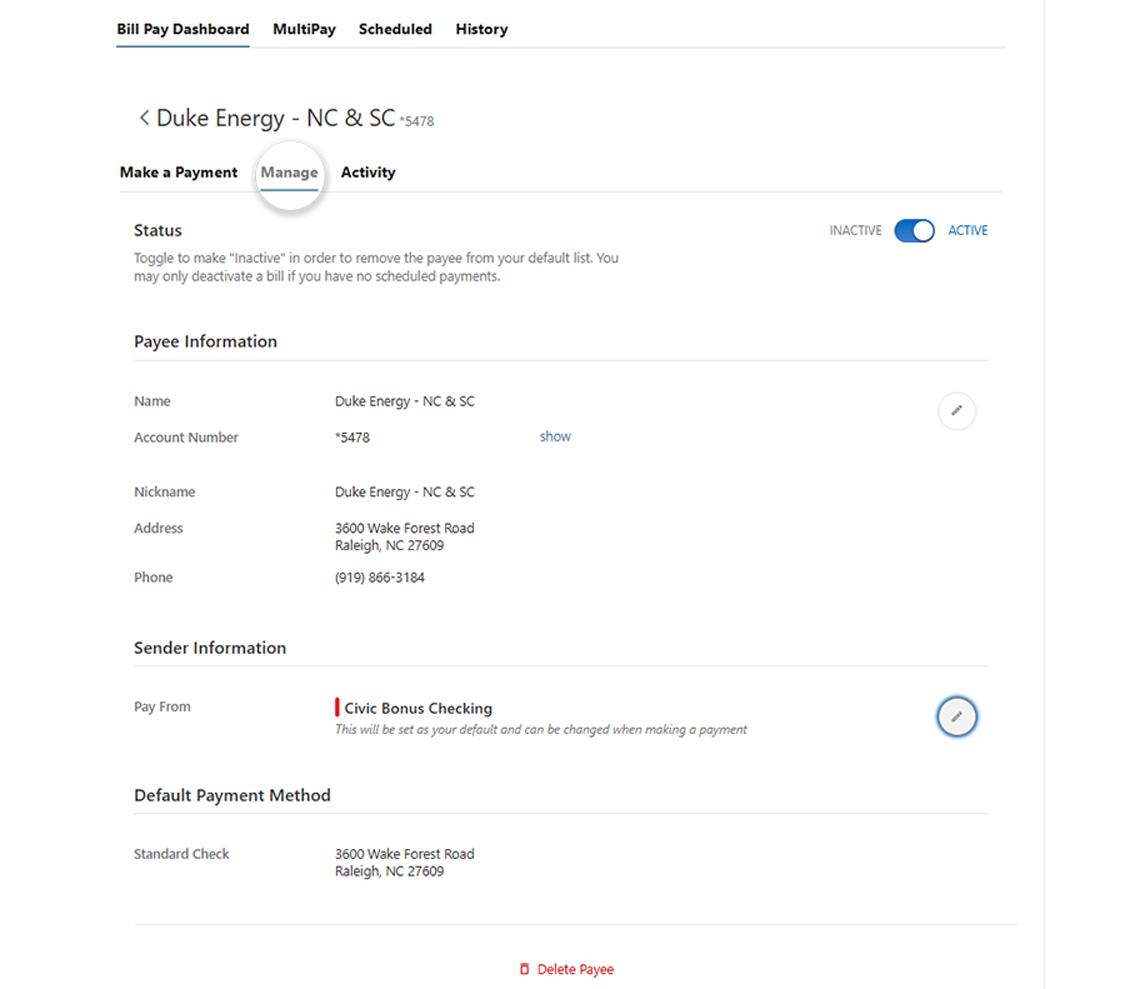Go back using the chevron beside Duke Energy
This screenshot has width=1125, height=989.
click(144, 118)
